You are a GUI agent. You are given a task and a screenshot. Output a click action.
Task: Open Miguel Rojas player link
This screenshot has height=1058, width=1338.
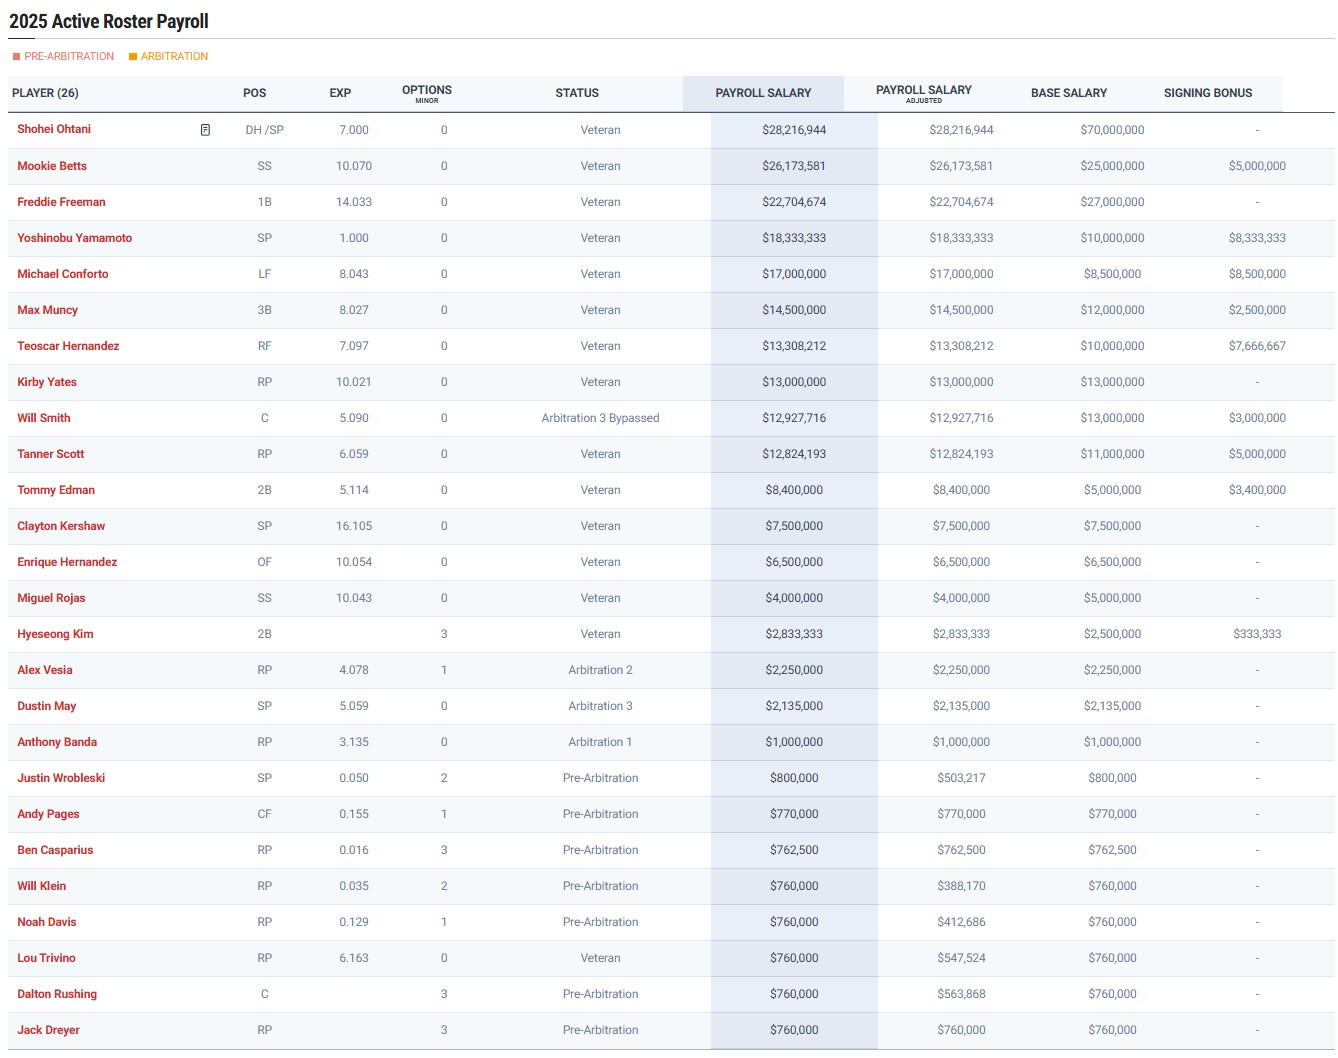tap(51, 598)
